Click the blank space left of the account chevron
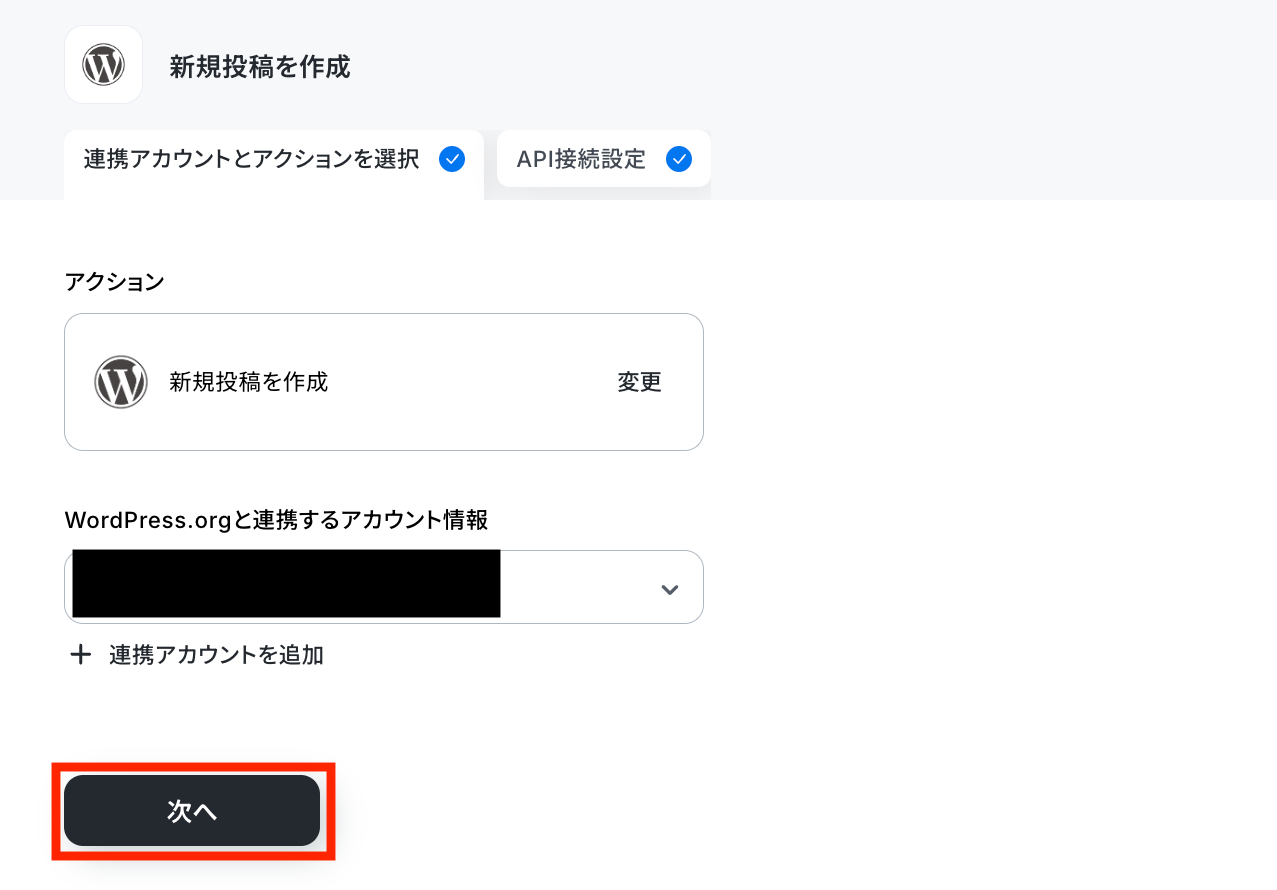The image size is (1277, 890). [578, 588]
